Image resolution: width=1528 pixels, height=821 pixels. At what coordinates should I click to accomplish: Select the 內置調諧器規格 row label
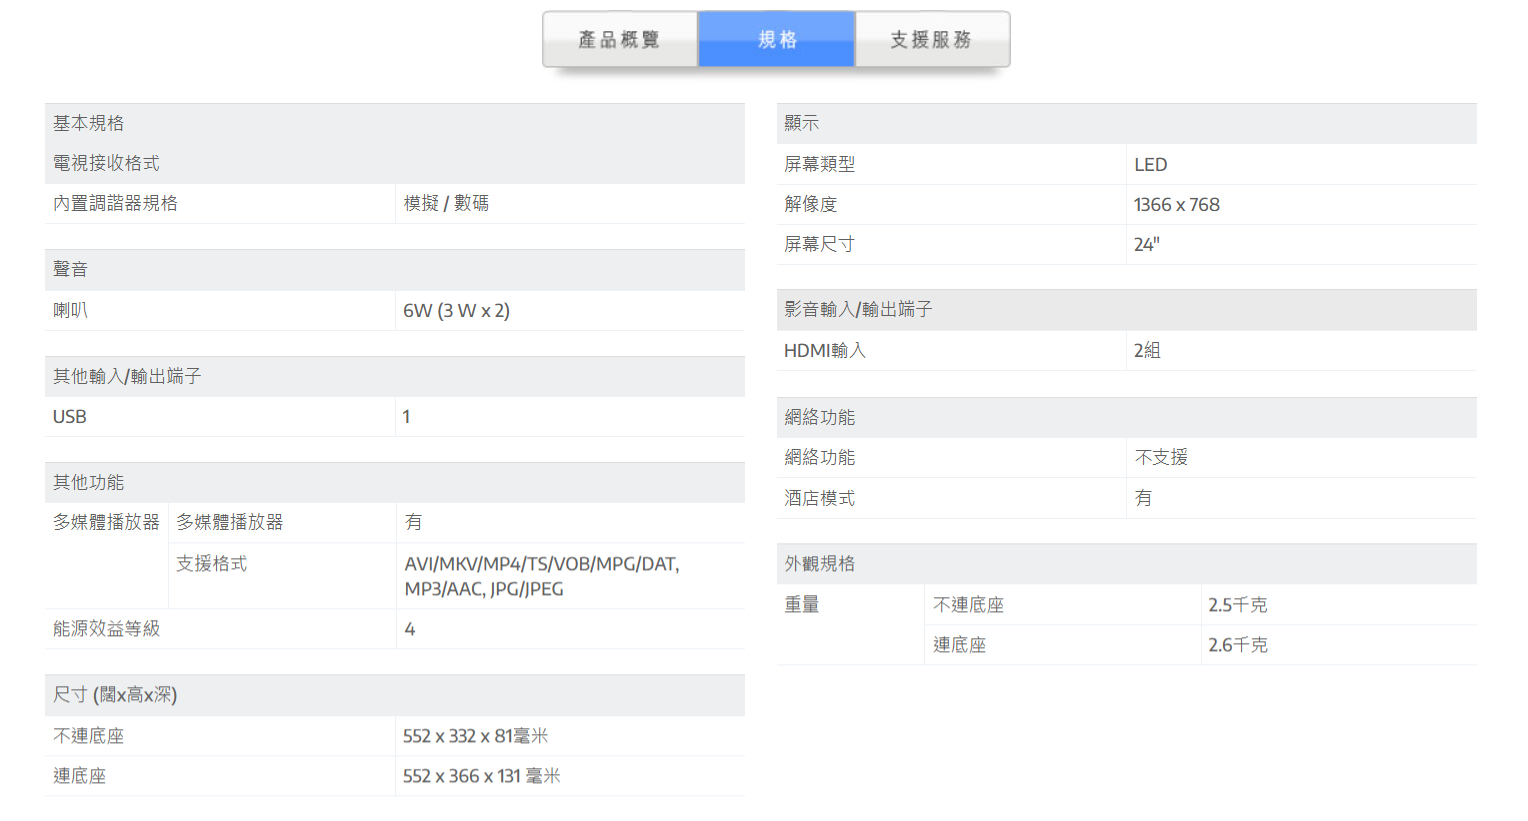pos(115,203)
